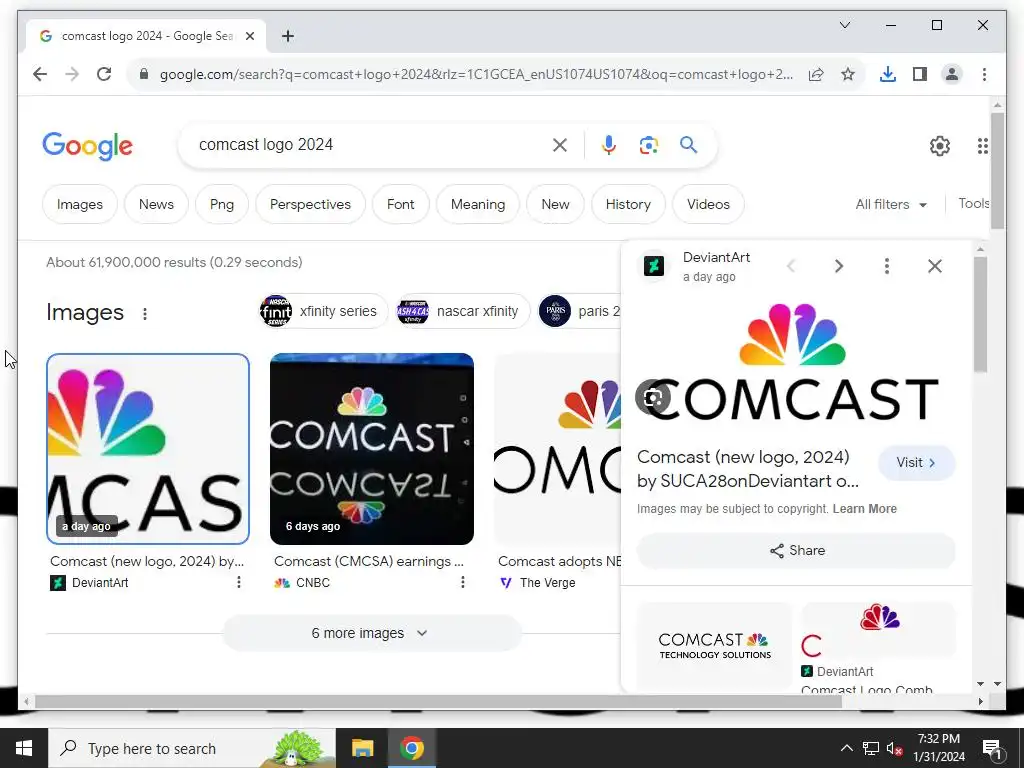The image size is (1024, 768).
Task: Select the Videos filter chip
Action: click(x=708, y=204)
